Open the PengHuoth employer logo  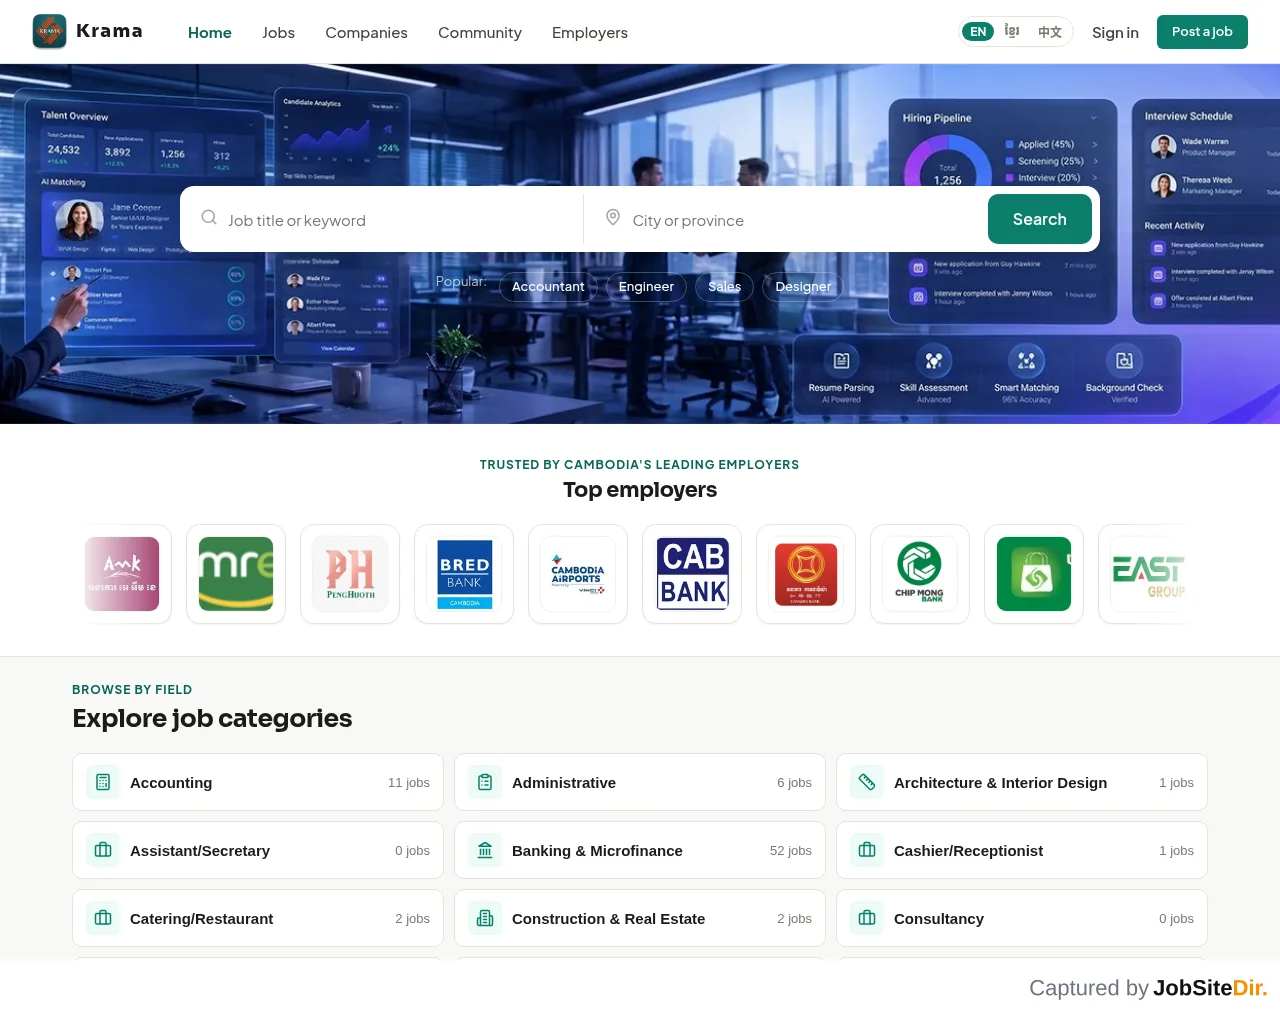pos(350,574)
